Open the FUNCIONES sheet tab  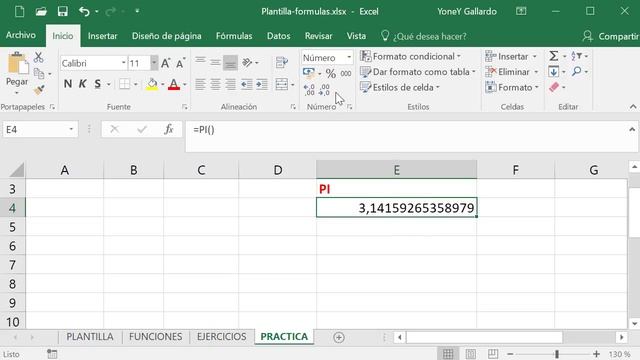click(x=156, y=337)
